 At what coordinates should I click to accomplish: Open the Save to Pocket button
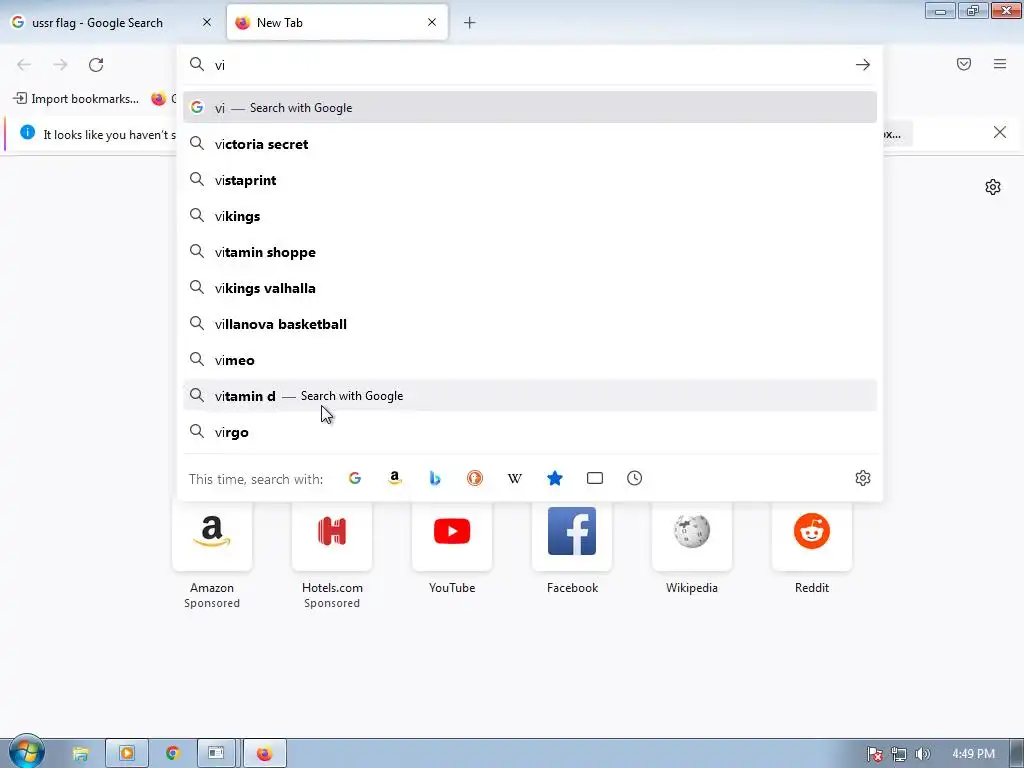pos(964,64)
